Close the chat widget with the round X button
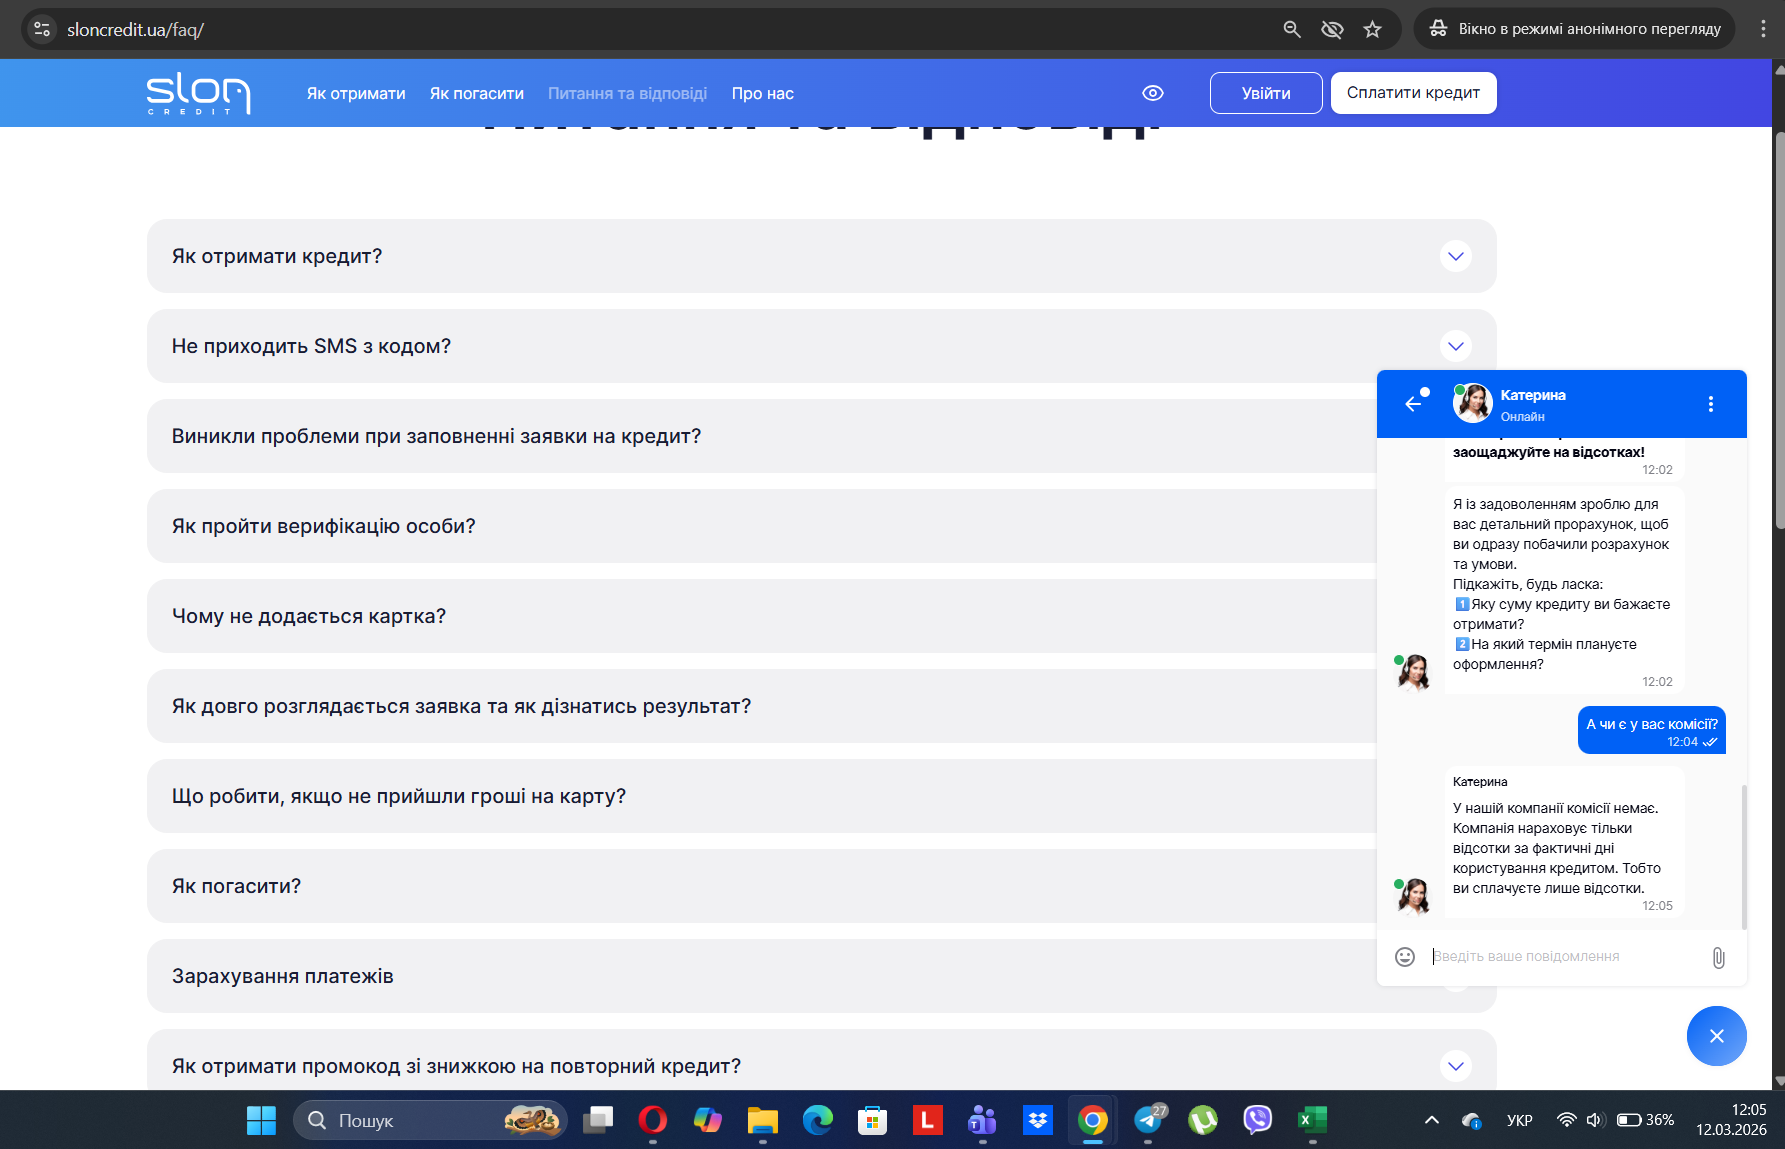Screen dimensions: 1785x1149 1717,1036
